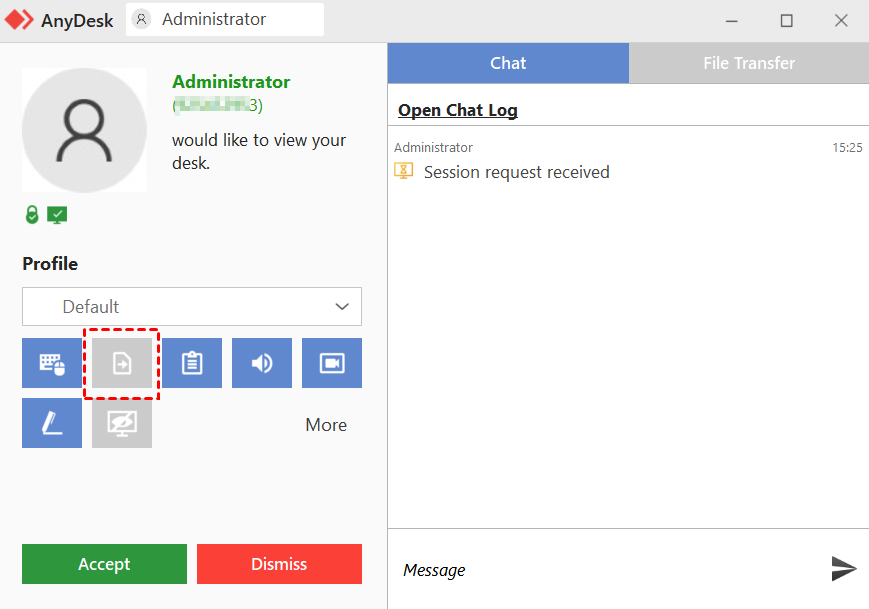869x609 pixels.
Task: Click the 'Session request received' chat entry
Action: click(x=517, y=172)
